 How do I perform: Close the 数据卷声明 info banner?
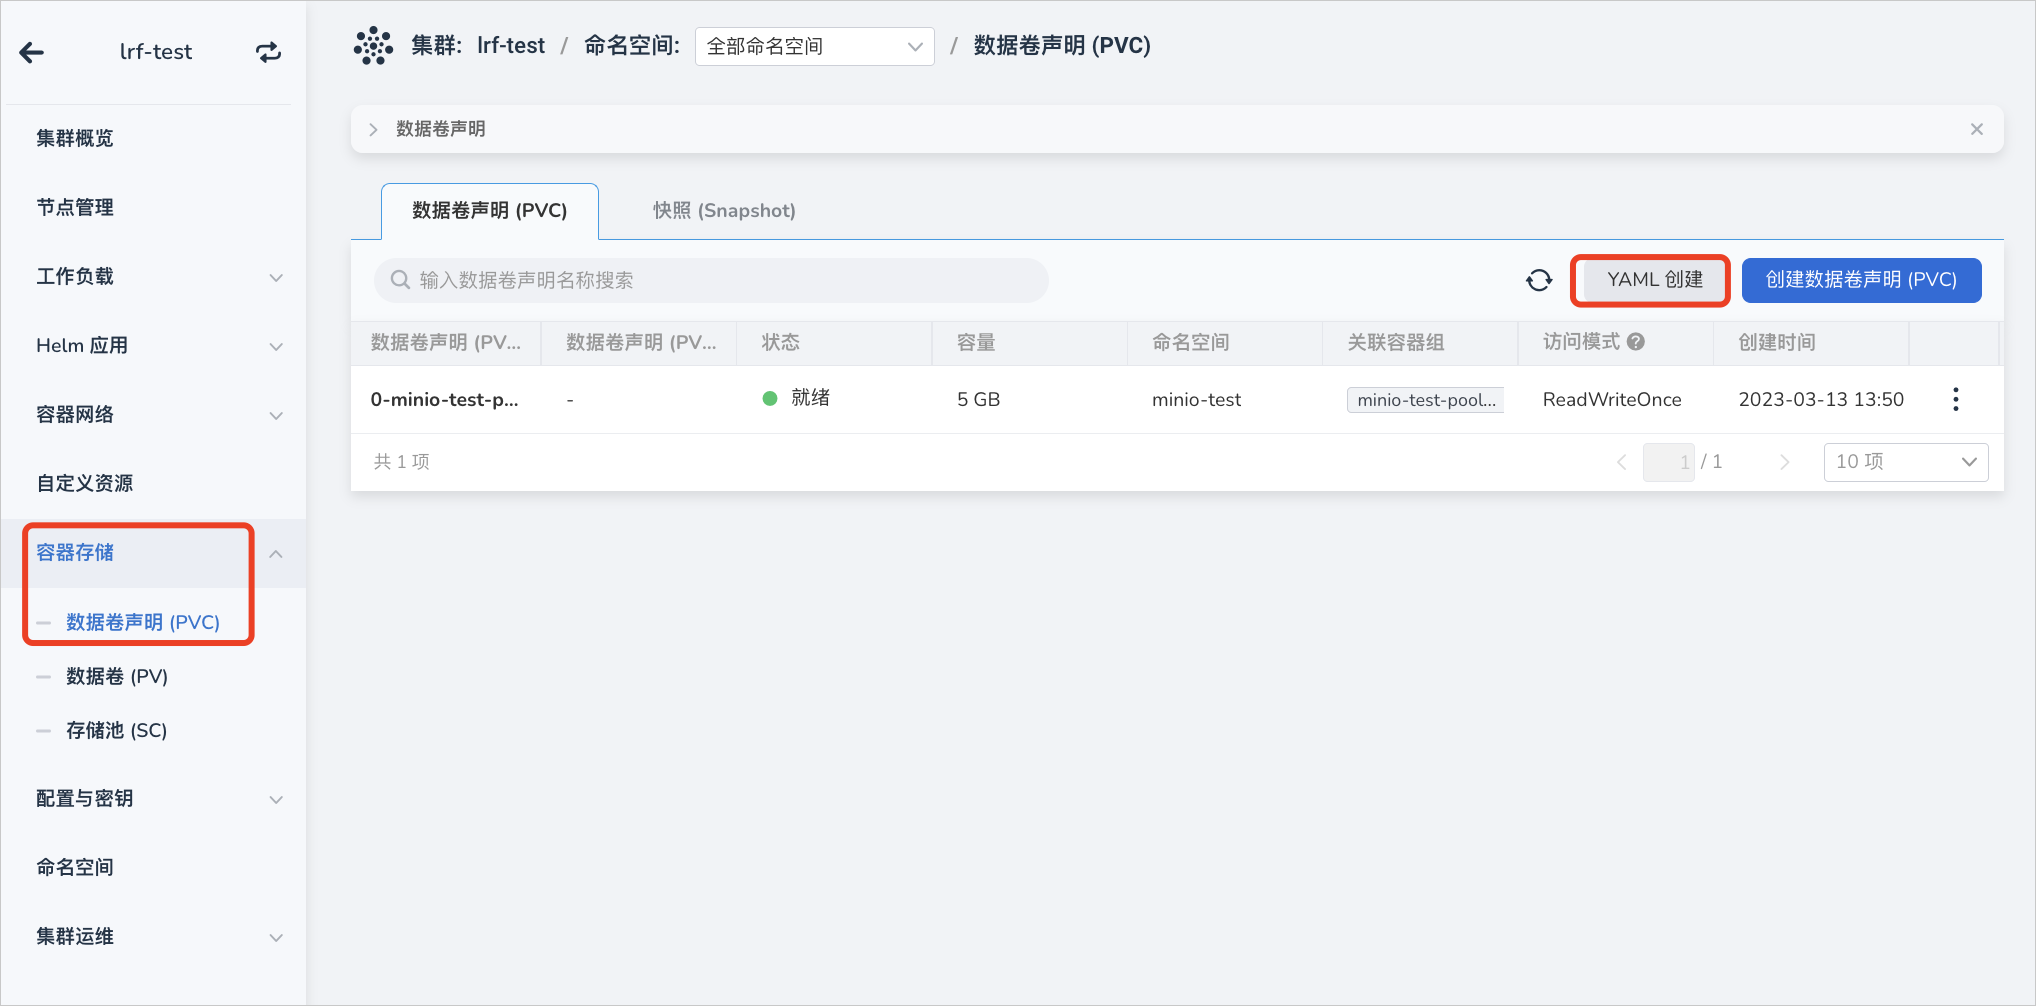pyautogui.click(x=1976, y=129)
